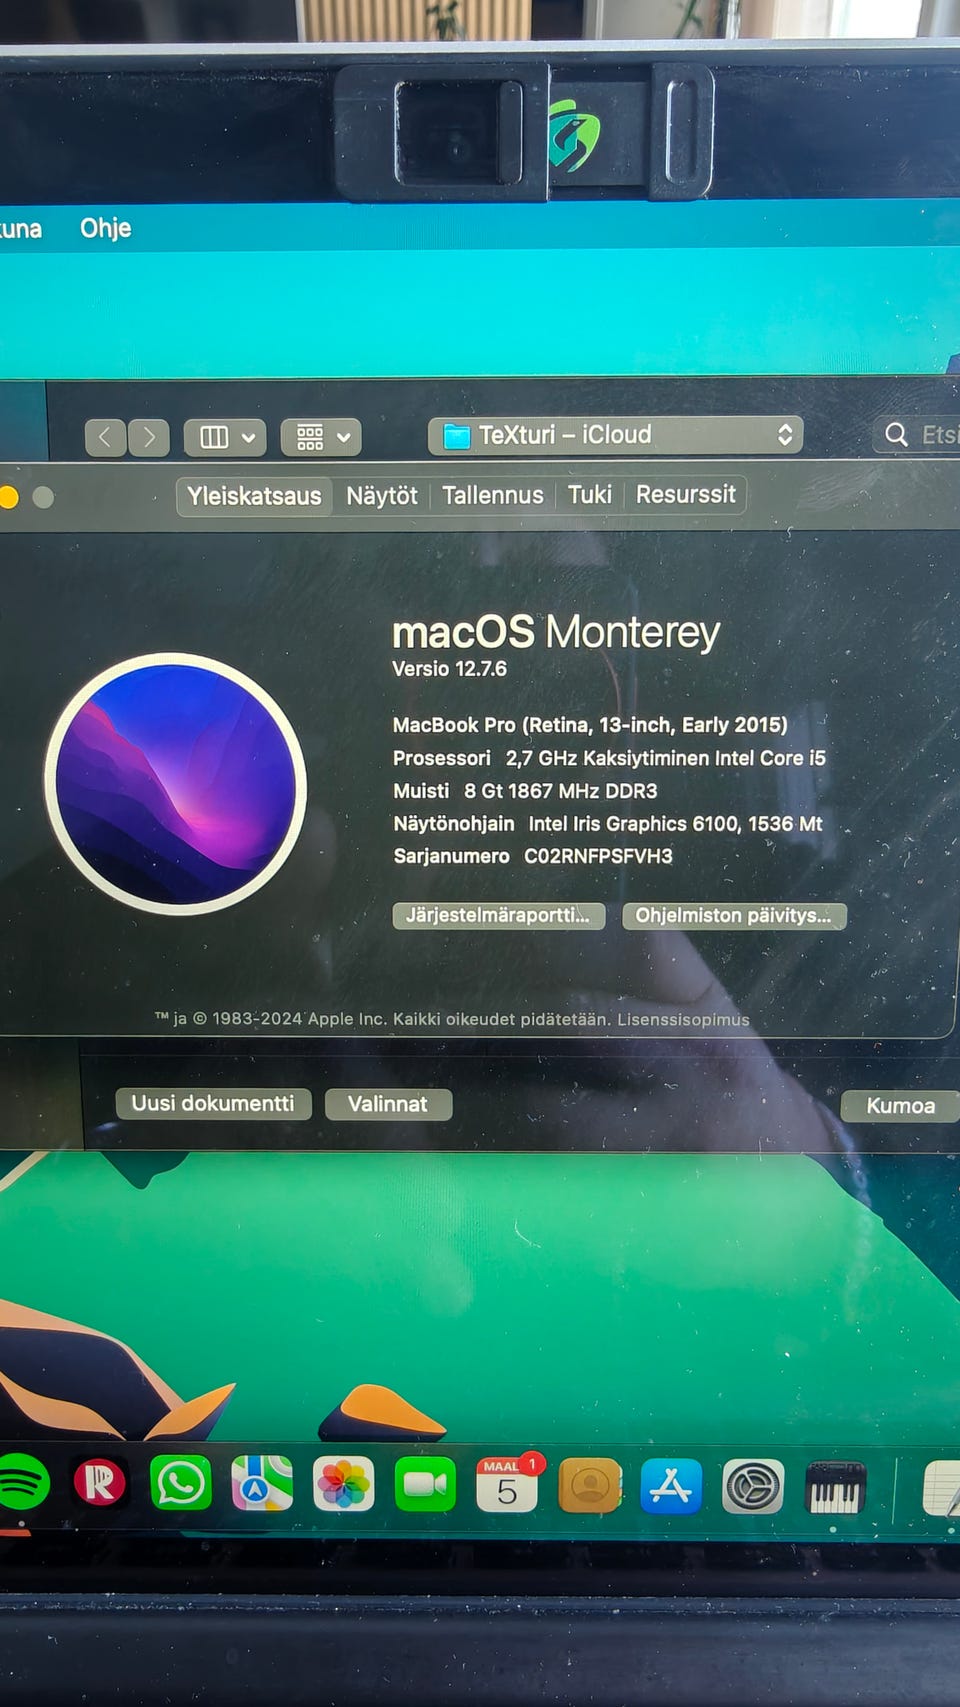The height and width of the screenshot is (1707, 960).
Task: Click into the Etsi search field
Action: (917, 435)
